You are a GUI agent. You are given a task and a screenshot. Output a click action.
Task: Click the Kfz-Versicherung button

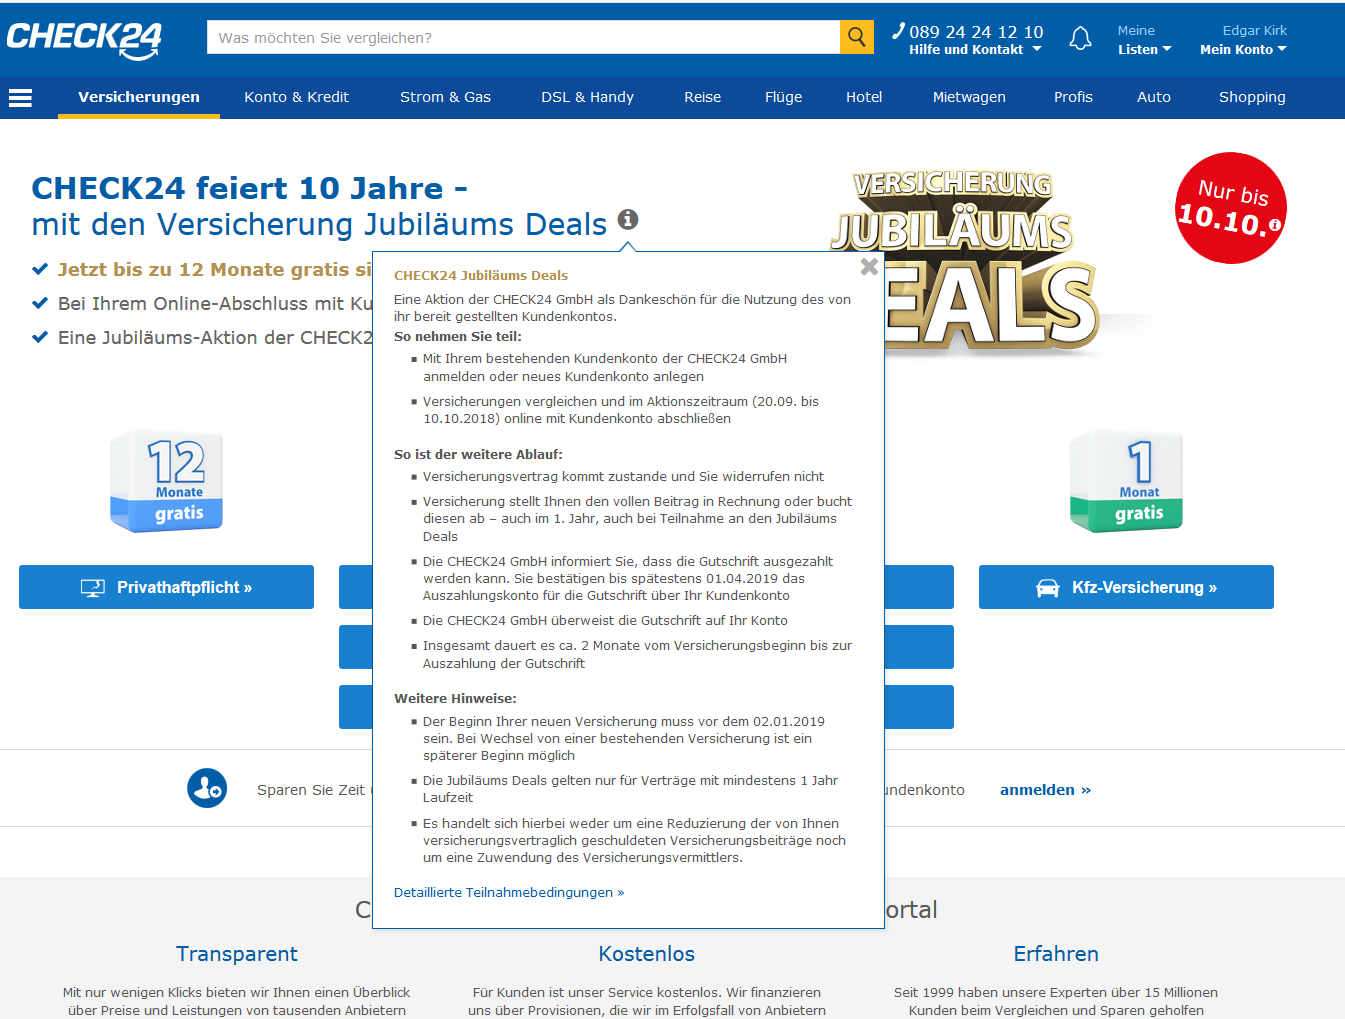pos(1126,587)
